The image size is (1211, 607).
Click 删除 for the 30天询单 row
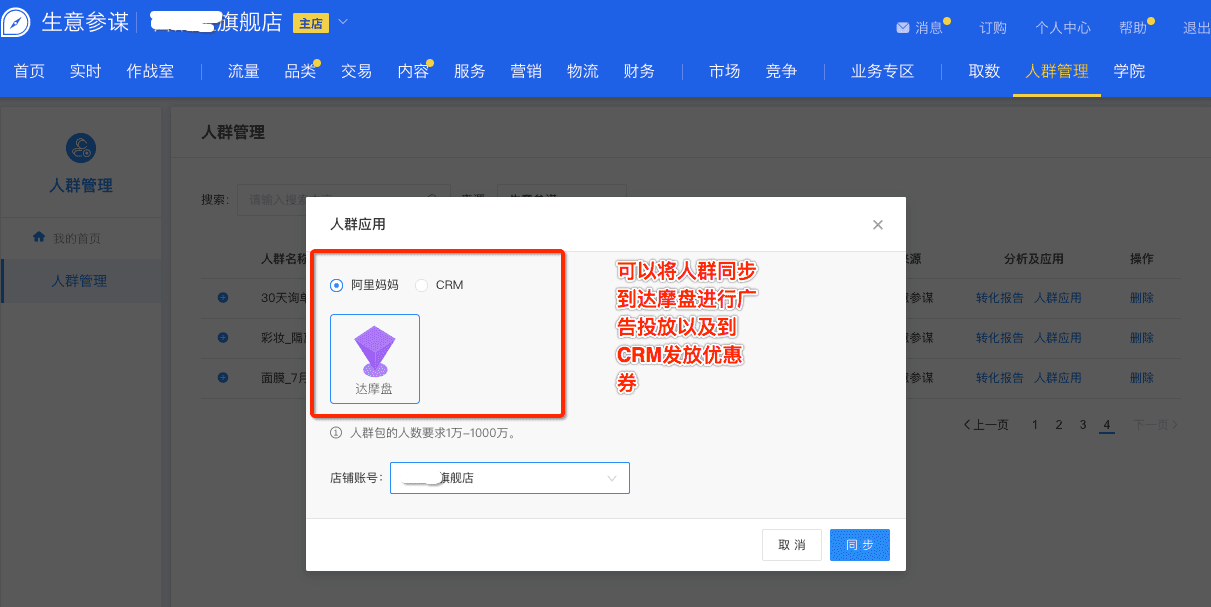(1142, 298)
